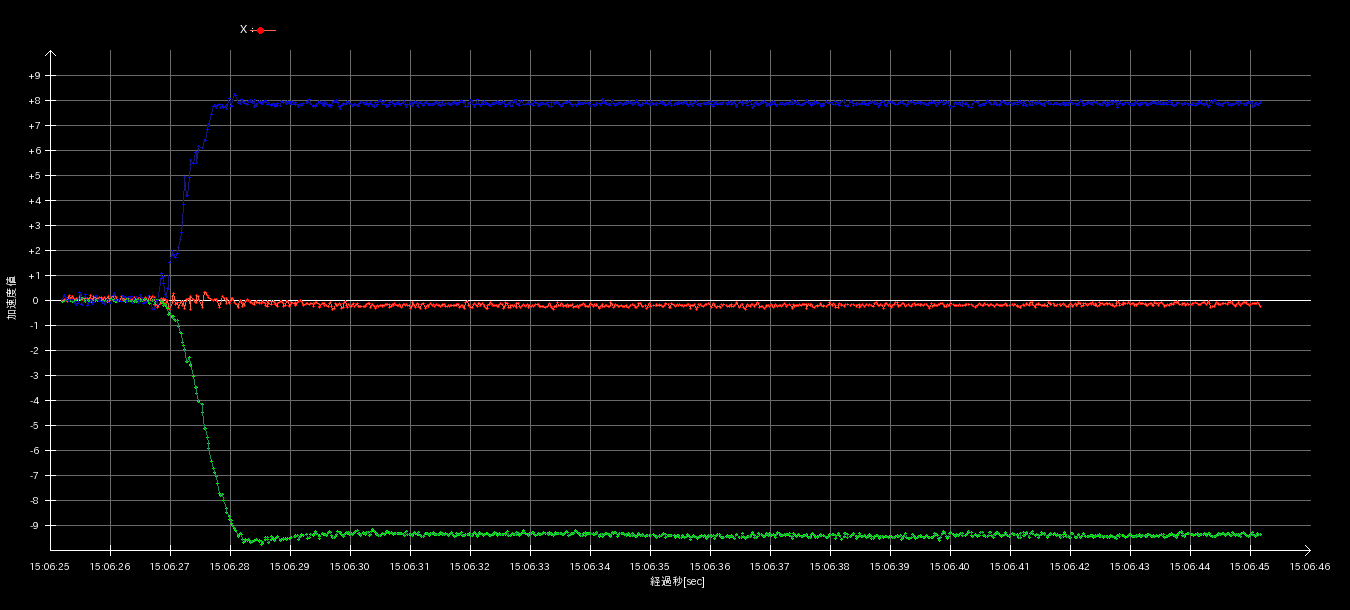
Task: Click the red X legend marker
Action: (x=261, y=30)
